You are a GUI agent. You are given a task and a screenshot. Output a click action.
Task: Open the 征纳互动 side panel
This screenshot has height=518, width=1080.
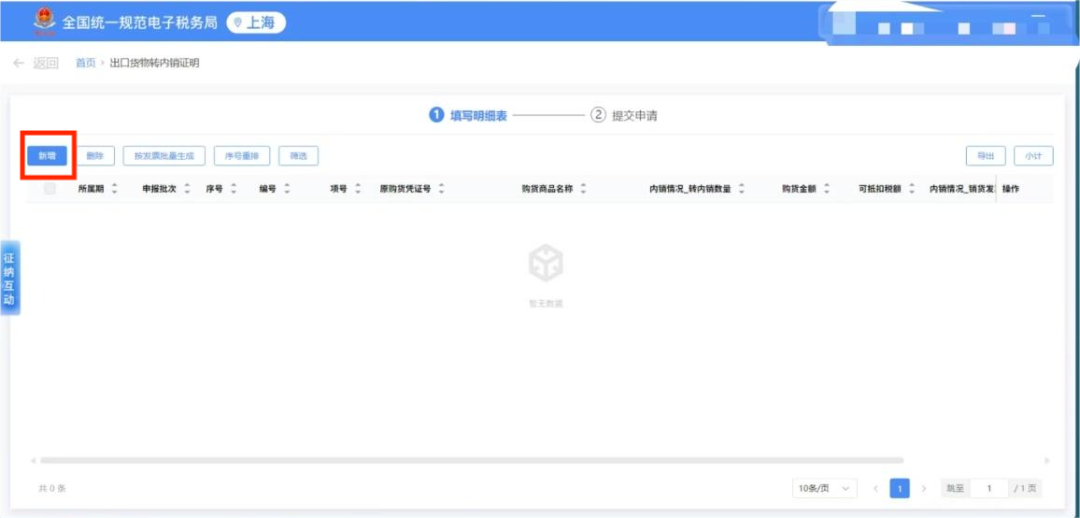pos(9,278)
